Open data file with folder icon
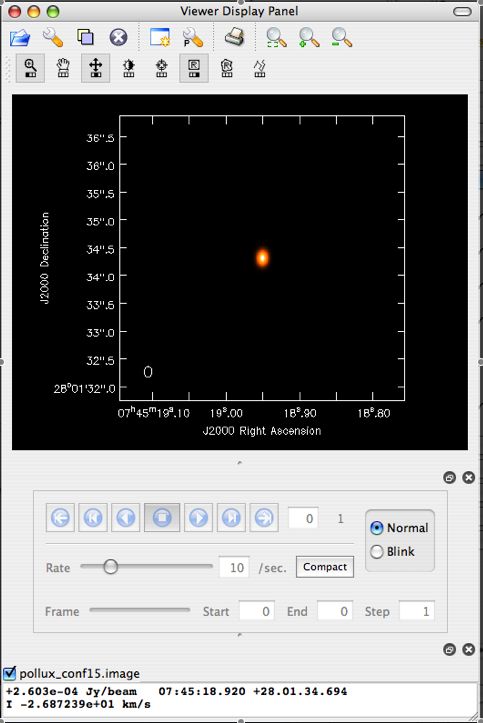This screenshot has width=483, height=723. pyautogui.click(x=20, y=37)
